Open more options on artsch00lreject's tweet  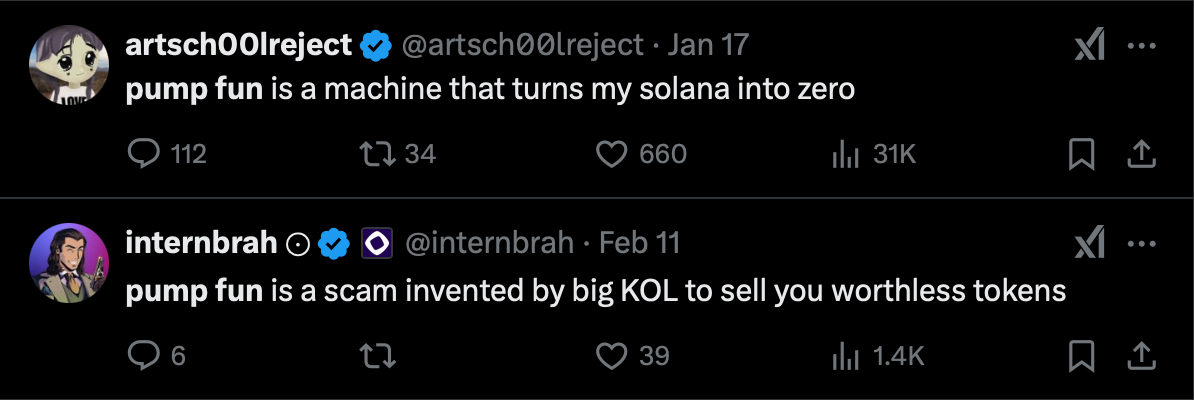[x=1142, y=45]
